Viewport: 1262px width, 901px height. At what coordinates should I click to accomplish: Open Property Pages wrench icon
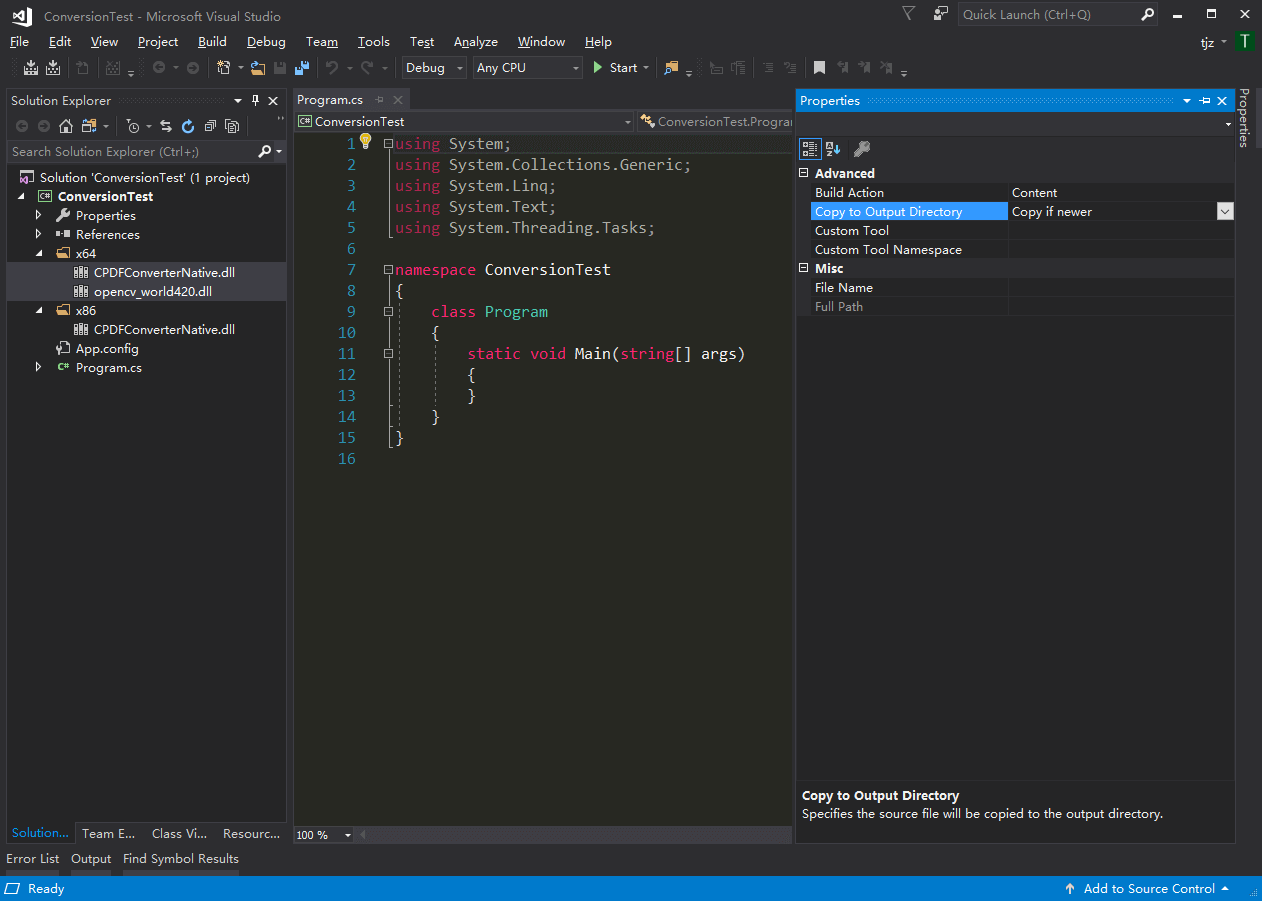coord(862,149)
